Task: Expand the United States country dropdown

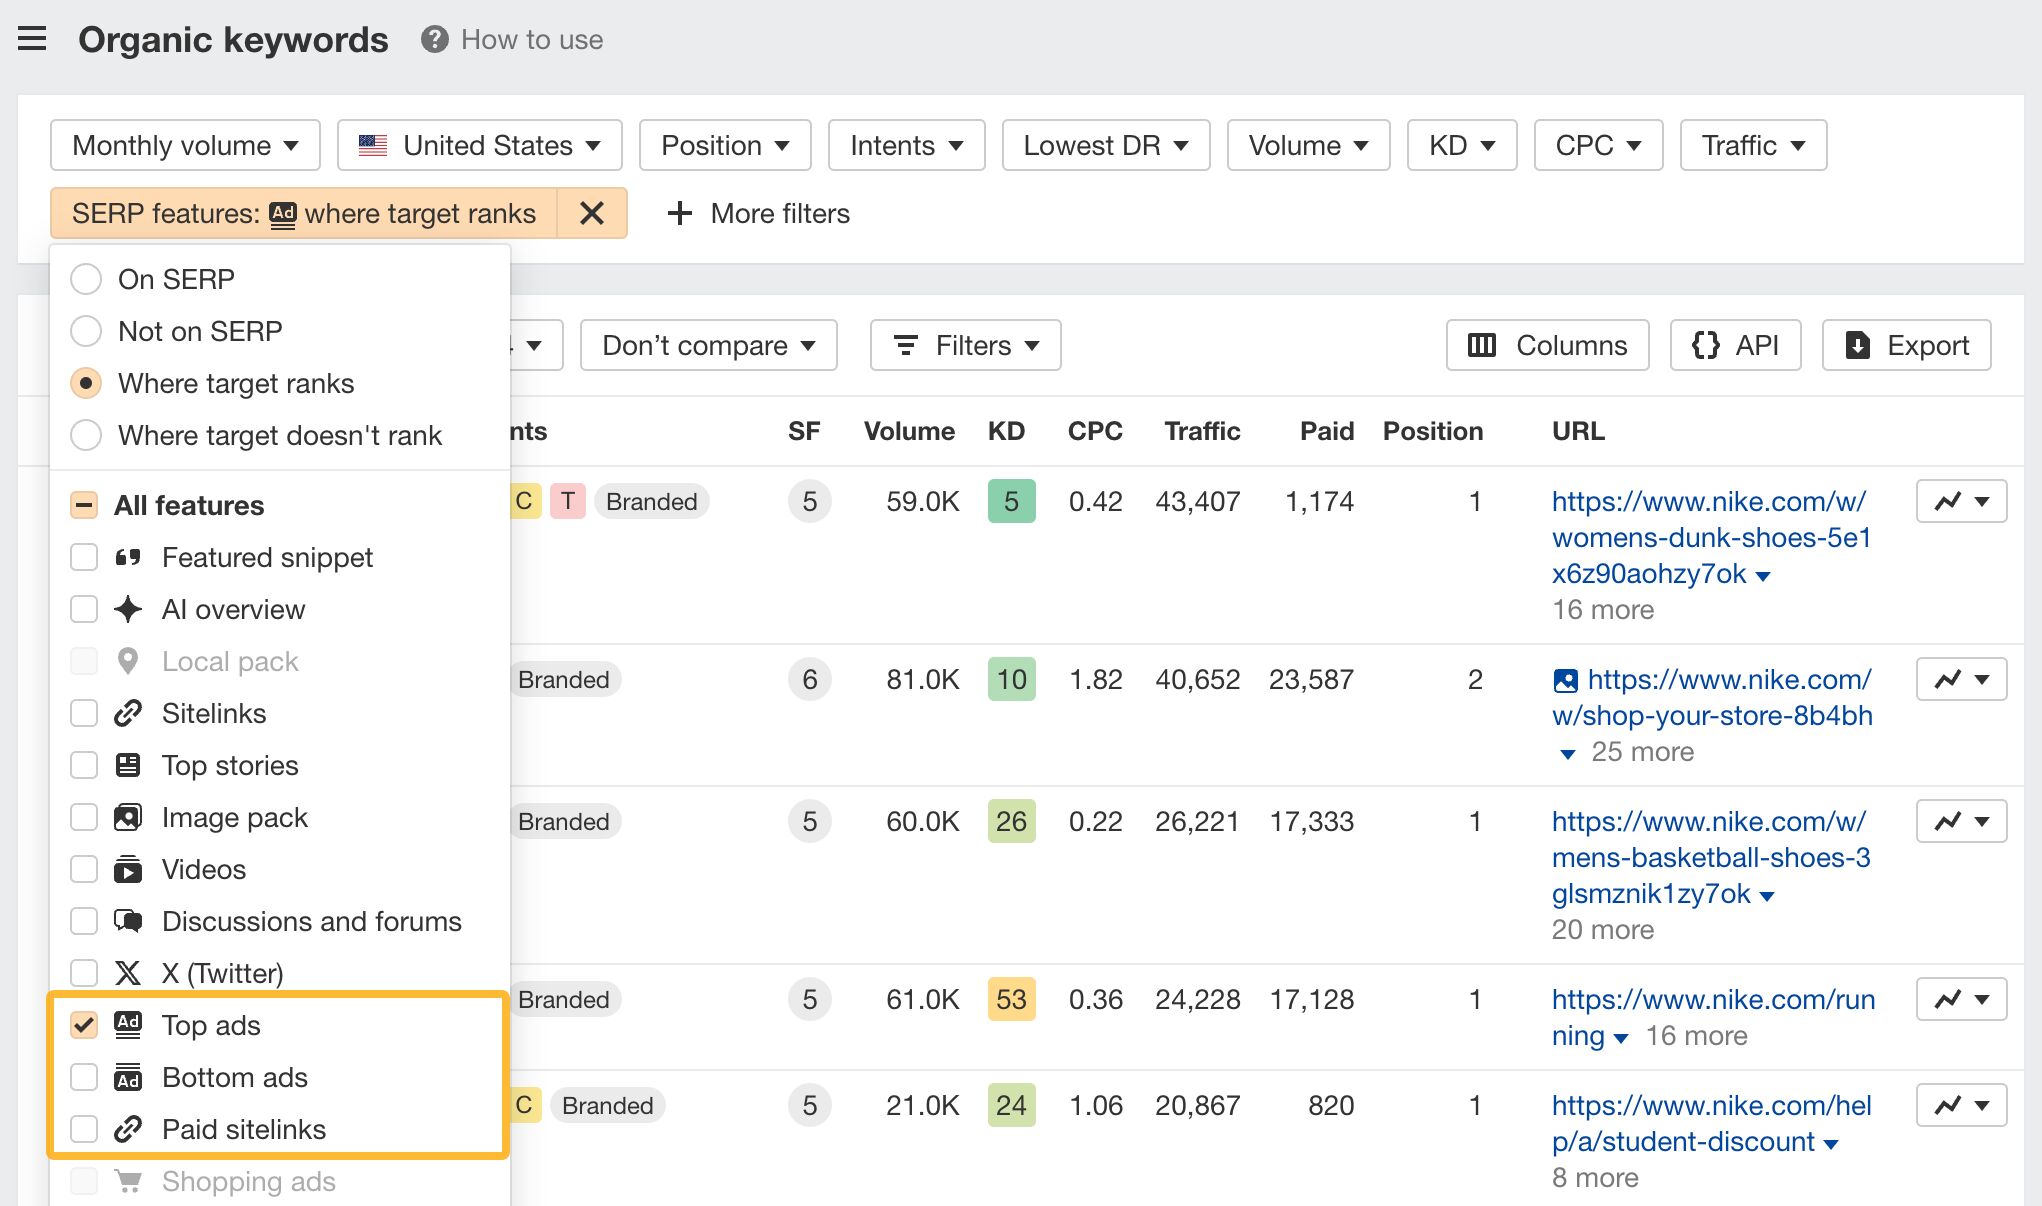Action: 479,145
